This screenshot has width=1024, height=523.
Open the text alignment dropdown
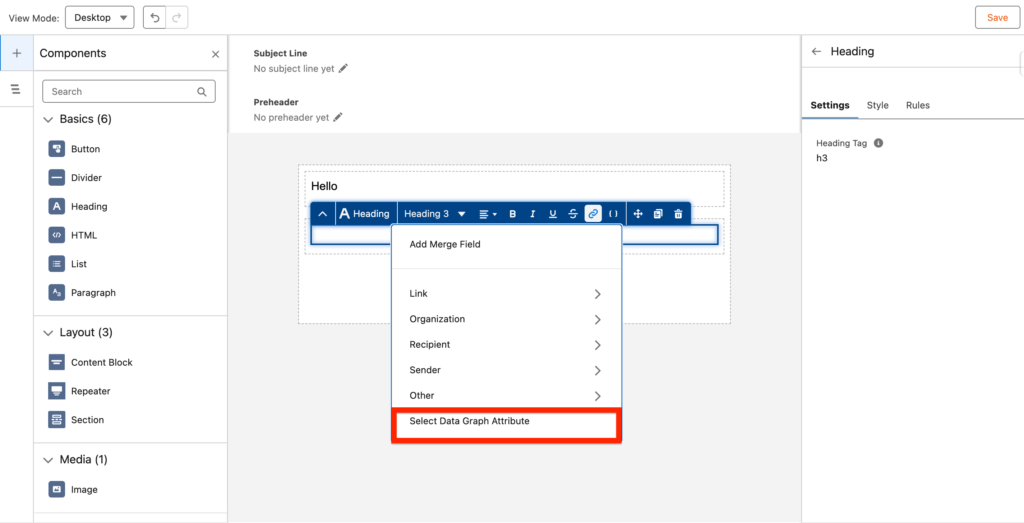click(487, 214)
